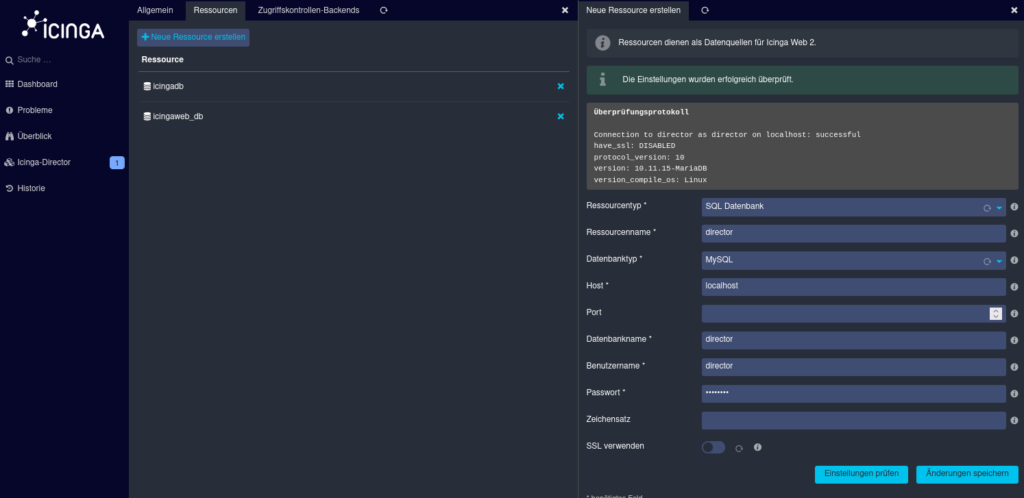Remove the icingadb resource

click(560, 86)
